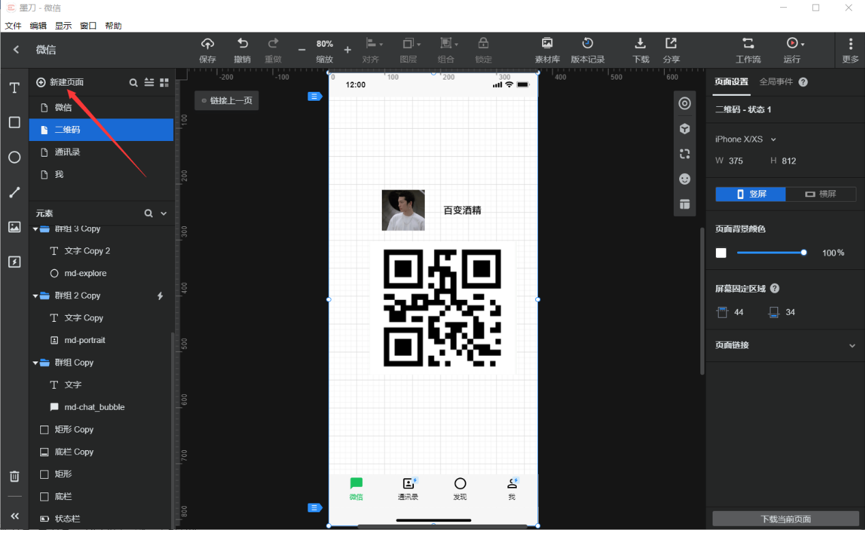Click the page height field 812
The height and width of the screenshot is (535, 865).
[789, 160]
